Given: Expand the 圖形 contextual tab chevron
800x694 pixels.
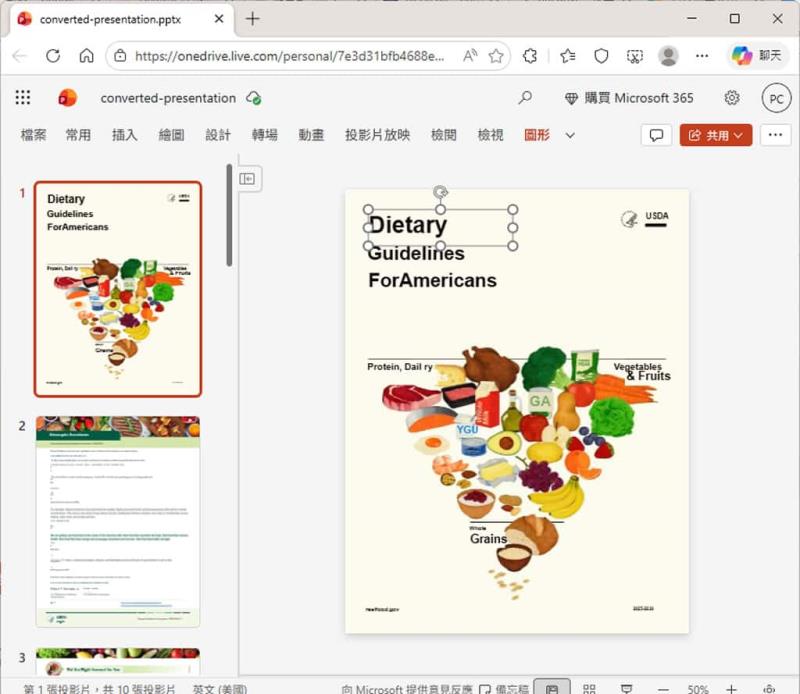Looking at the screenshot, I should (x=568, y=134).
